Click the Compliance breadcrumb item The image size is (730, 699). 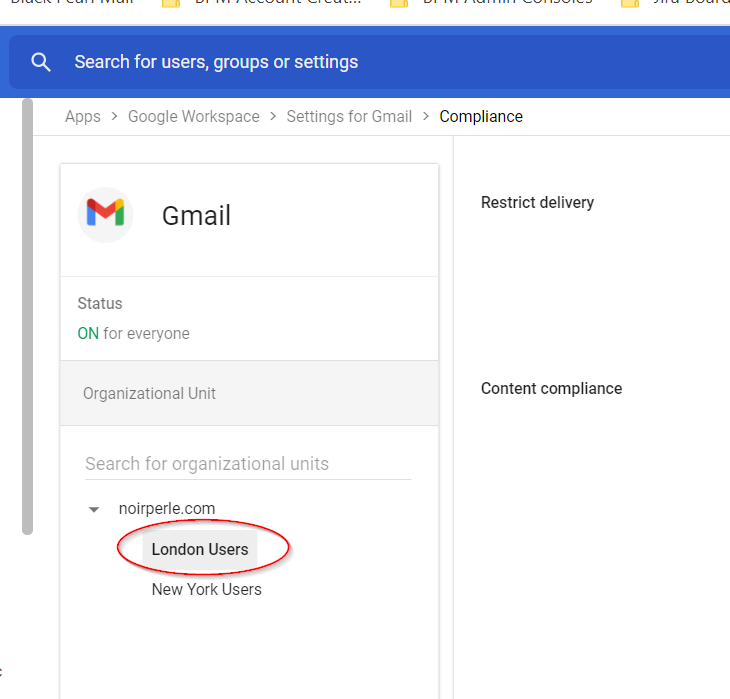pos(481,116)
